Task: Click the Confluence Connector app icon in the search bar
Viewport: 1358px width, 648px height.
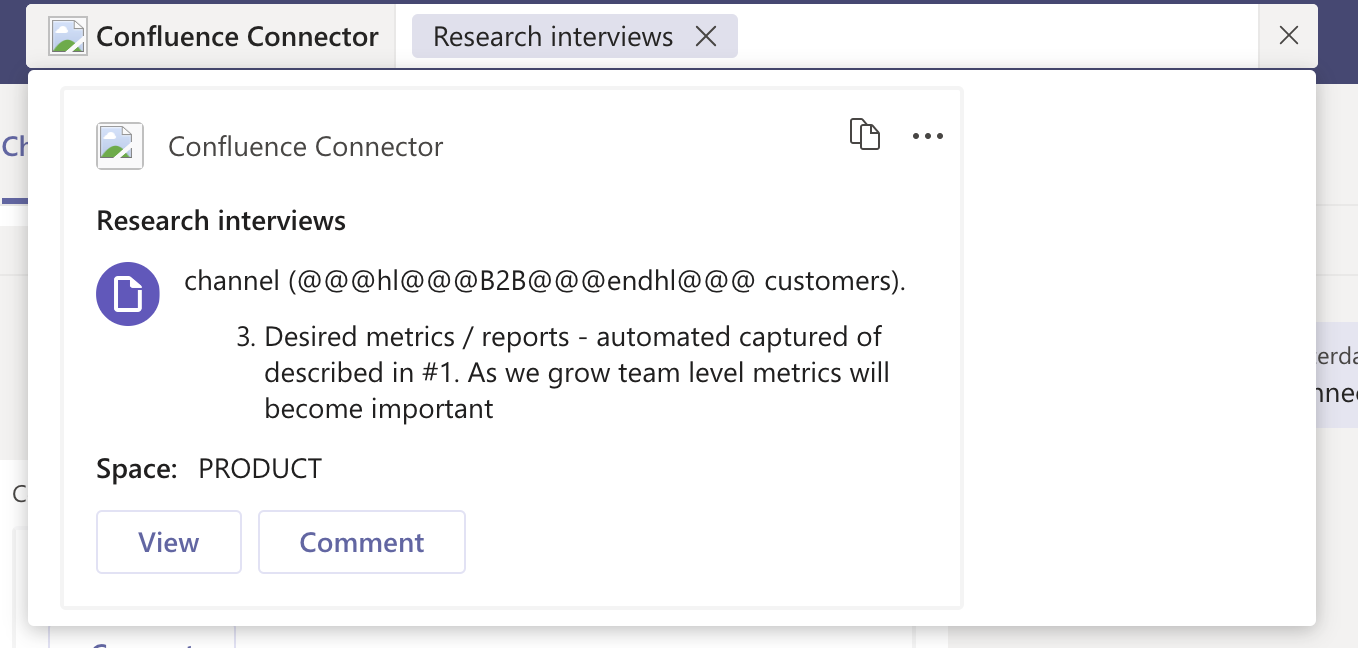Action: (69, 37)
